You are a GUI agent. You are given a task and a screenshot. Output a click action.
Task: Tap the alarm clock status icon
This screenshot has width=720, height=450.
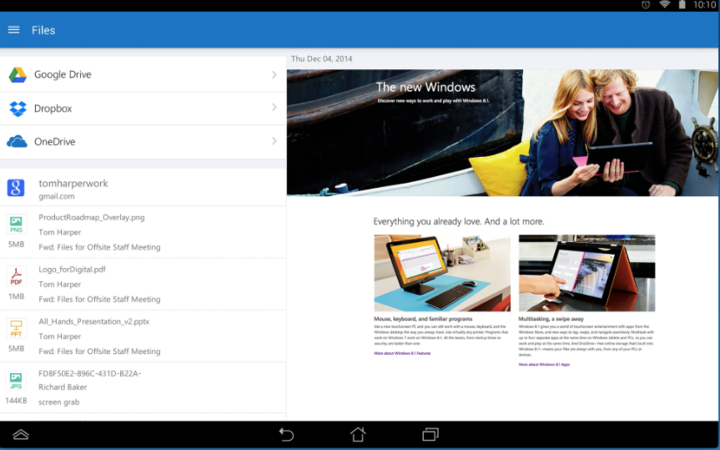(646, 5)
